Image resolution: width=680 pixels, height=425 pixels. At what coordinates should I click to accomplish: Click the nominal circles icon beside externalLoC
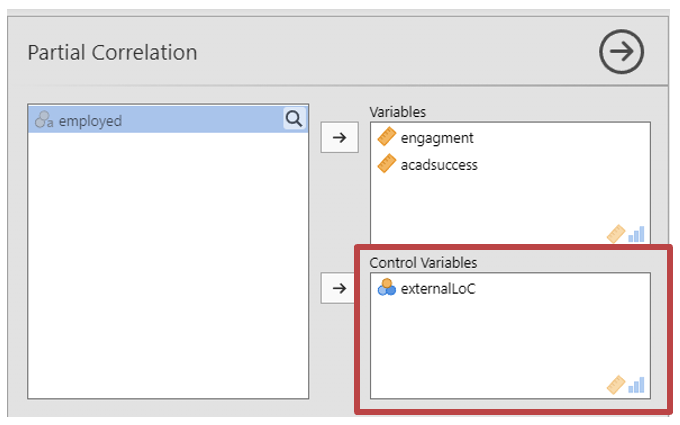(387, 289)
